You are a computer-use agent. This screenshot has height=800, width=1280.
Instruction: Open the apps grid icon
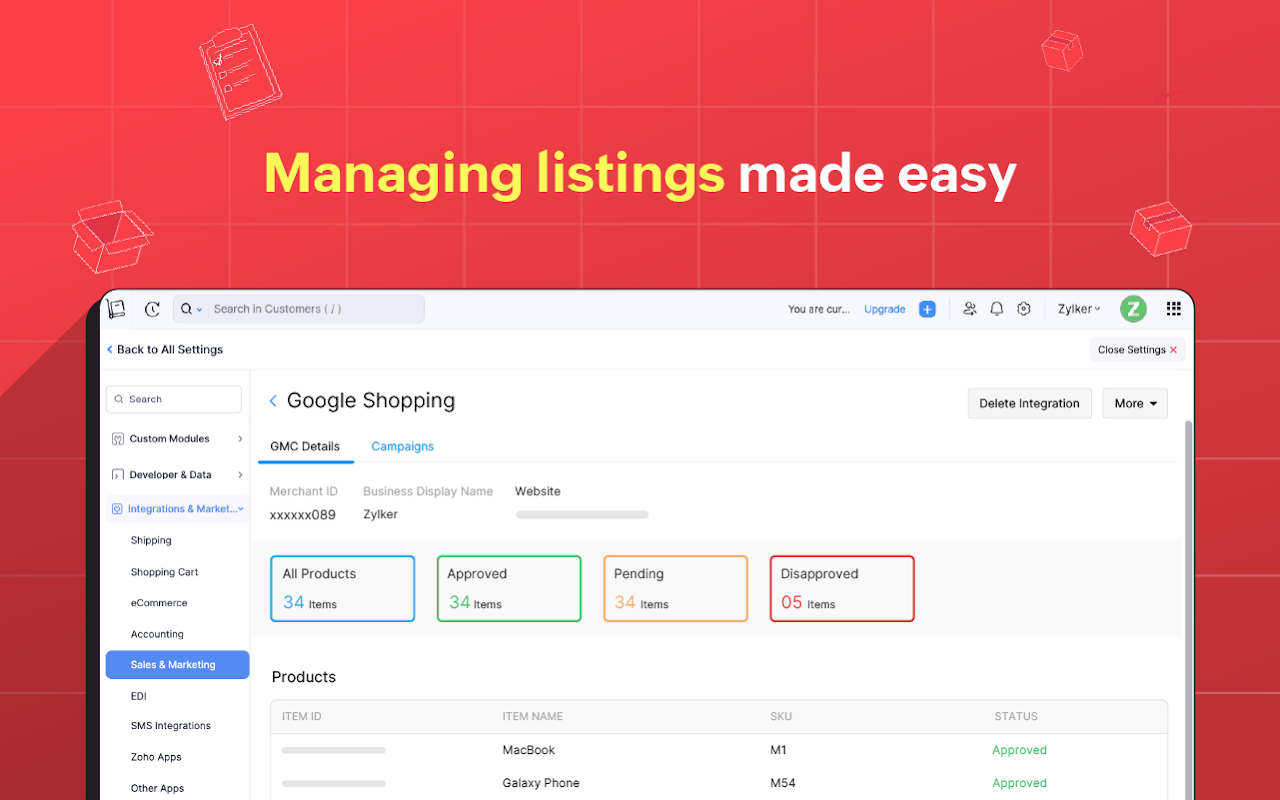tap(1173, 309)
